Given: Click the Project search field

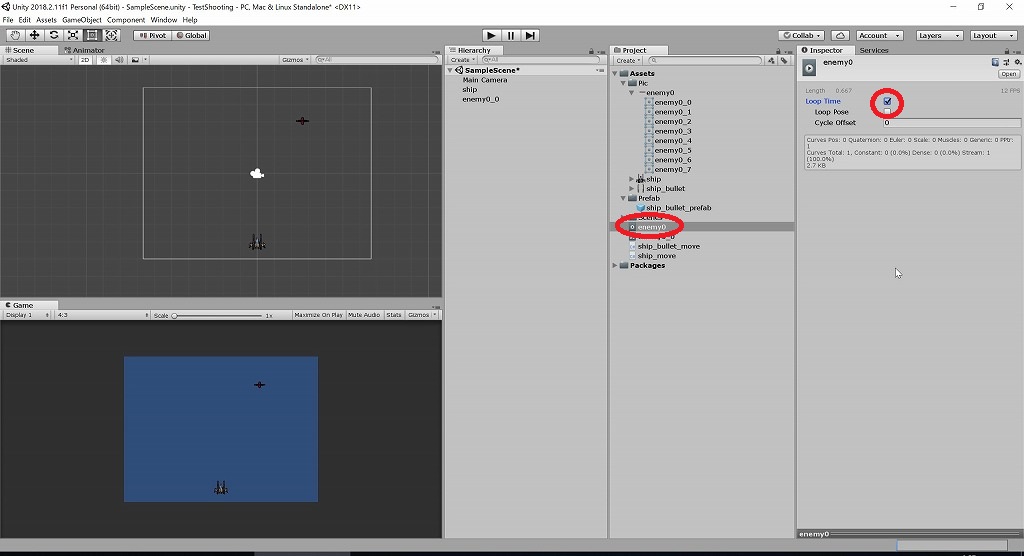Looking at the screenshot, I should 705,60.
